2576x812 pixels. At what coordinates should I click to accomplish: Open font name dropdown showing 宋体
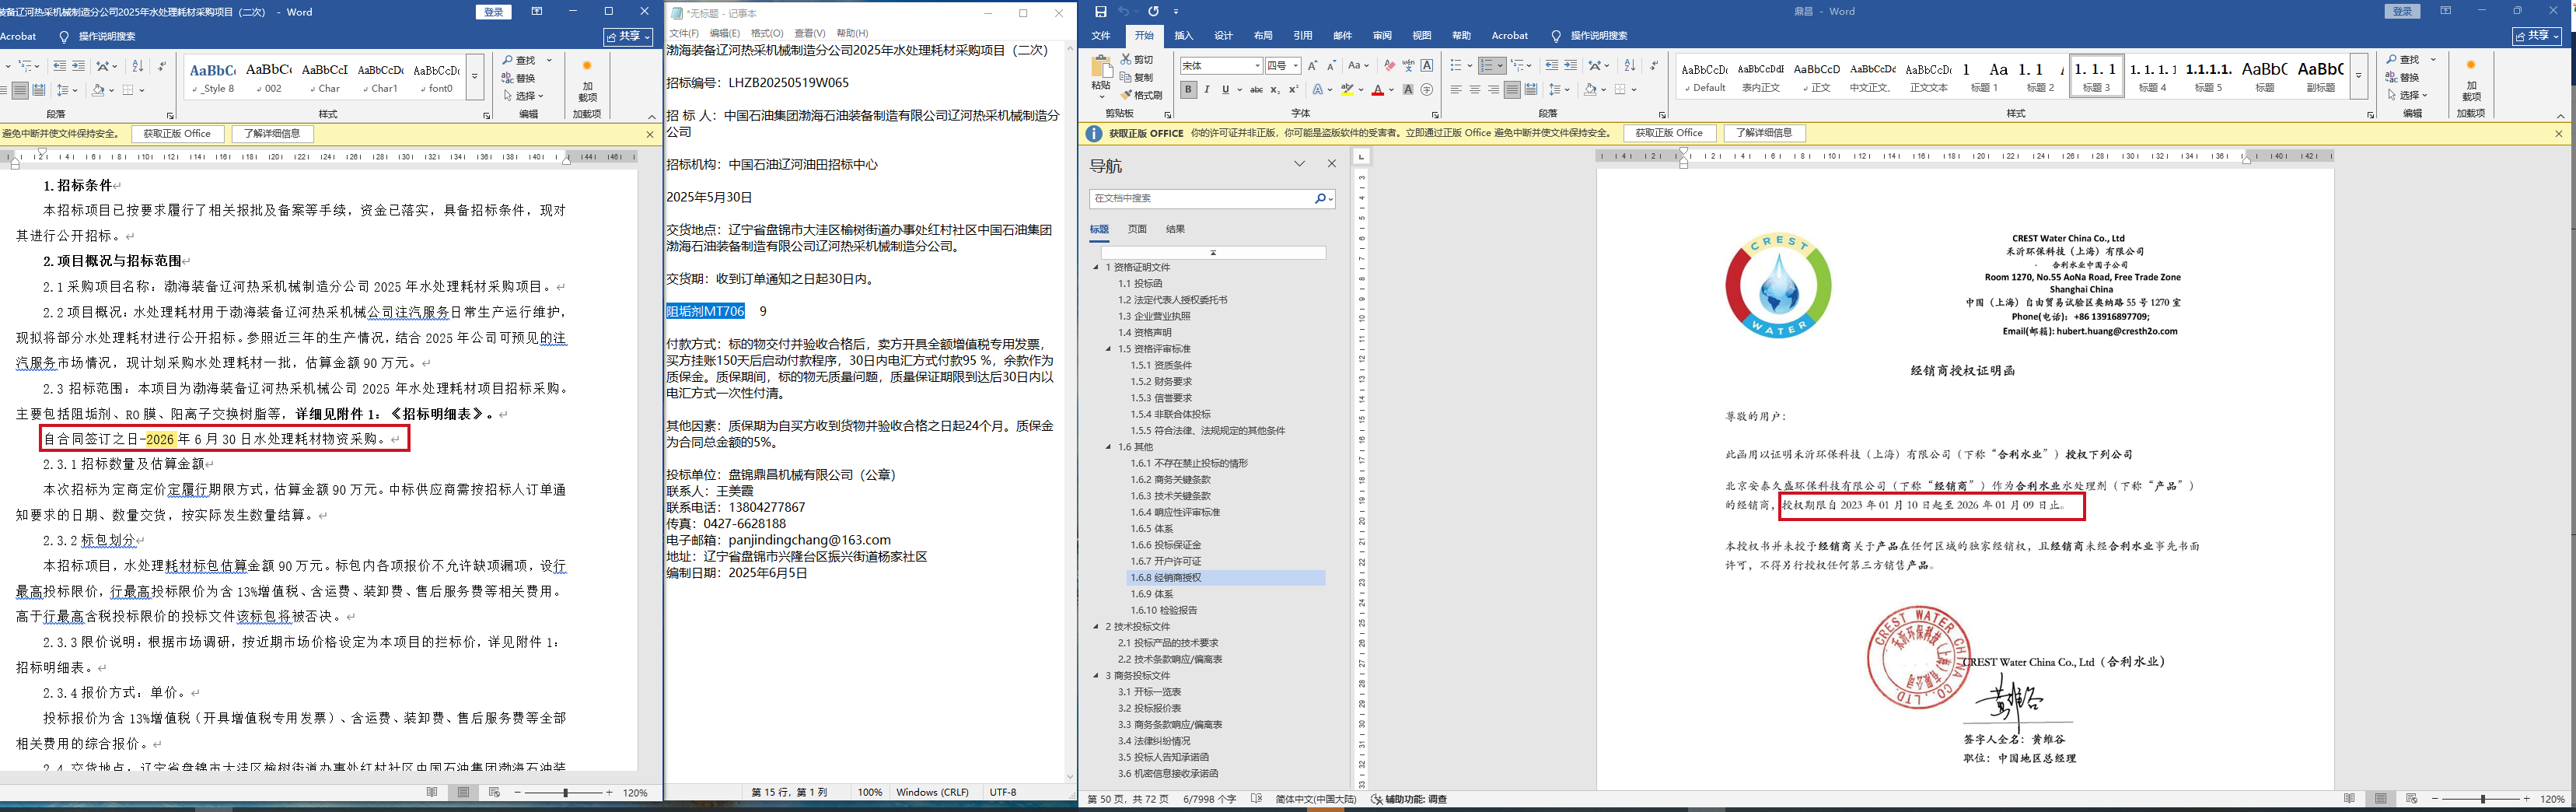tap(1257, 66)
